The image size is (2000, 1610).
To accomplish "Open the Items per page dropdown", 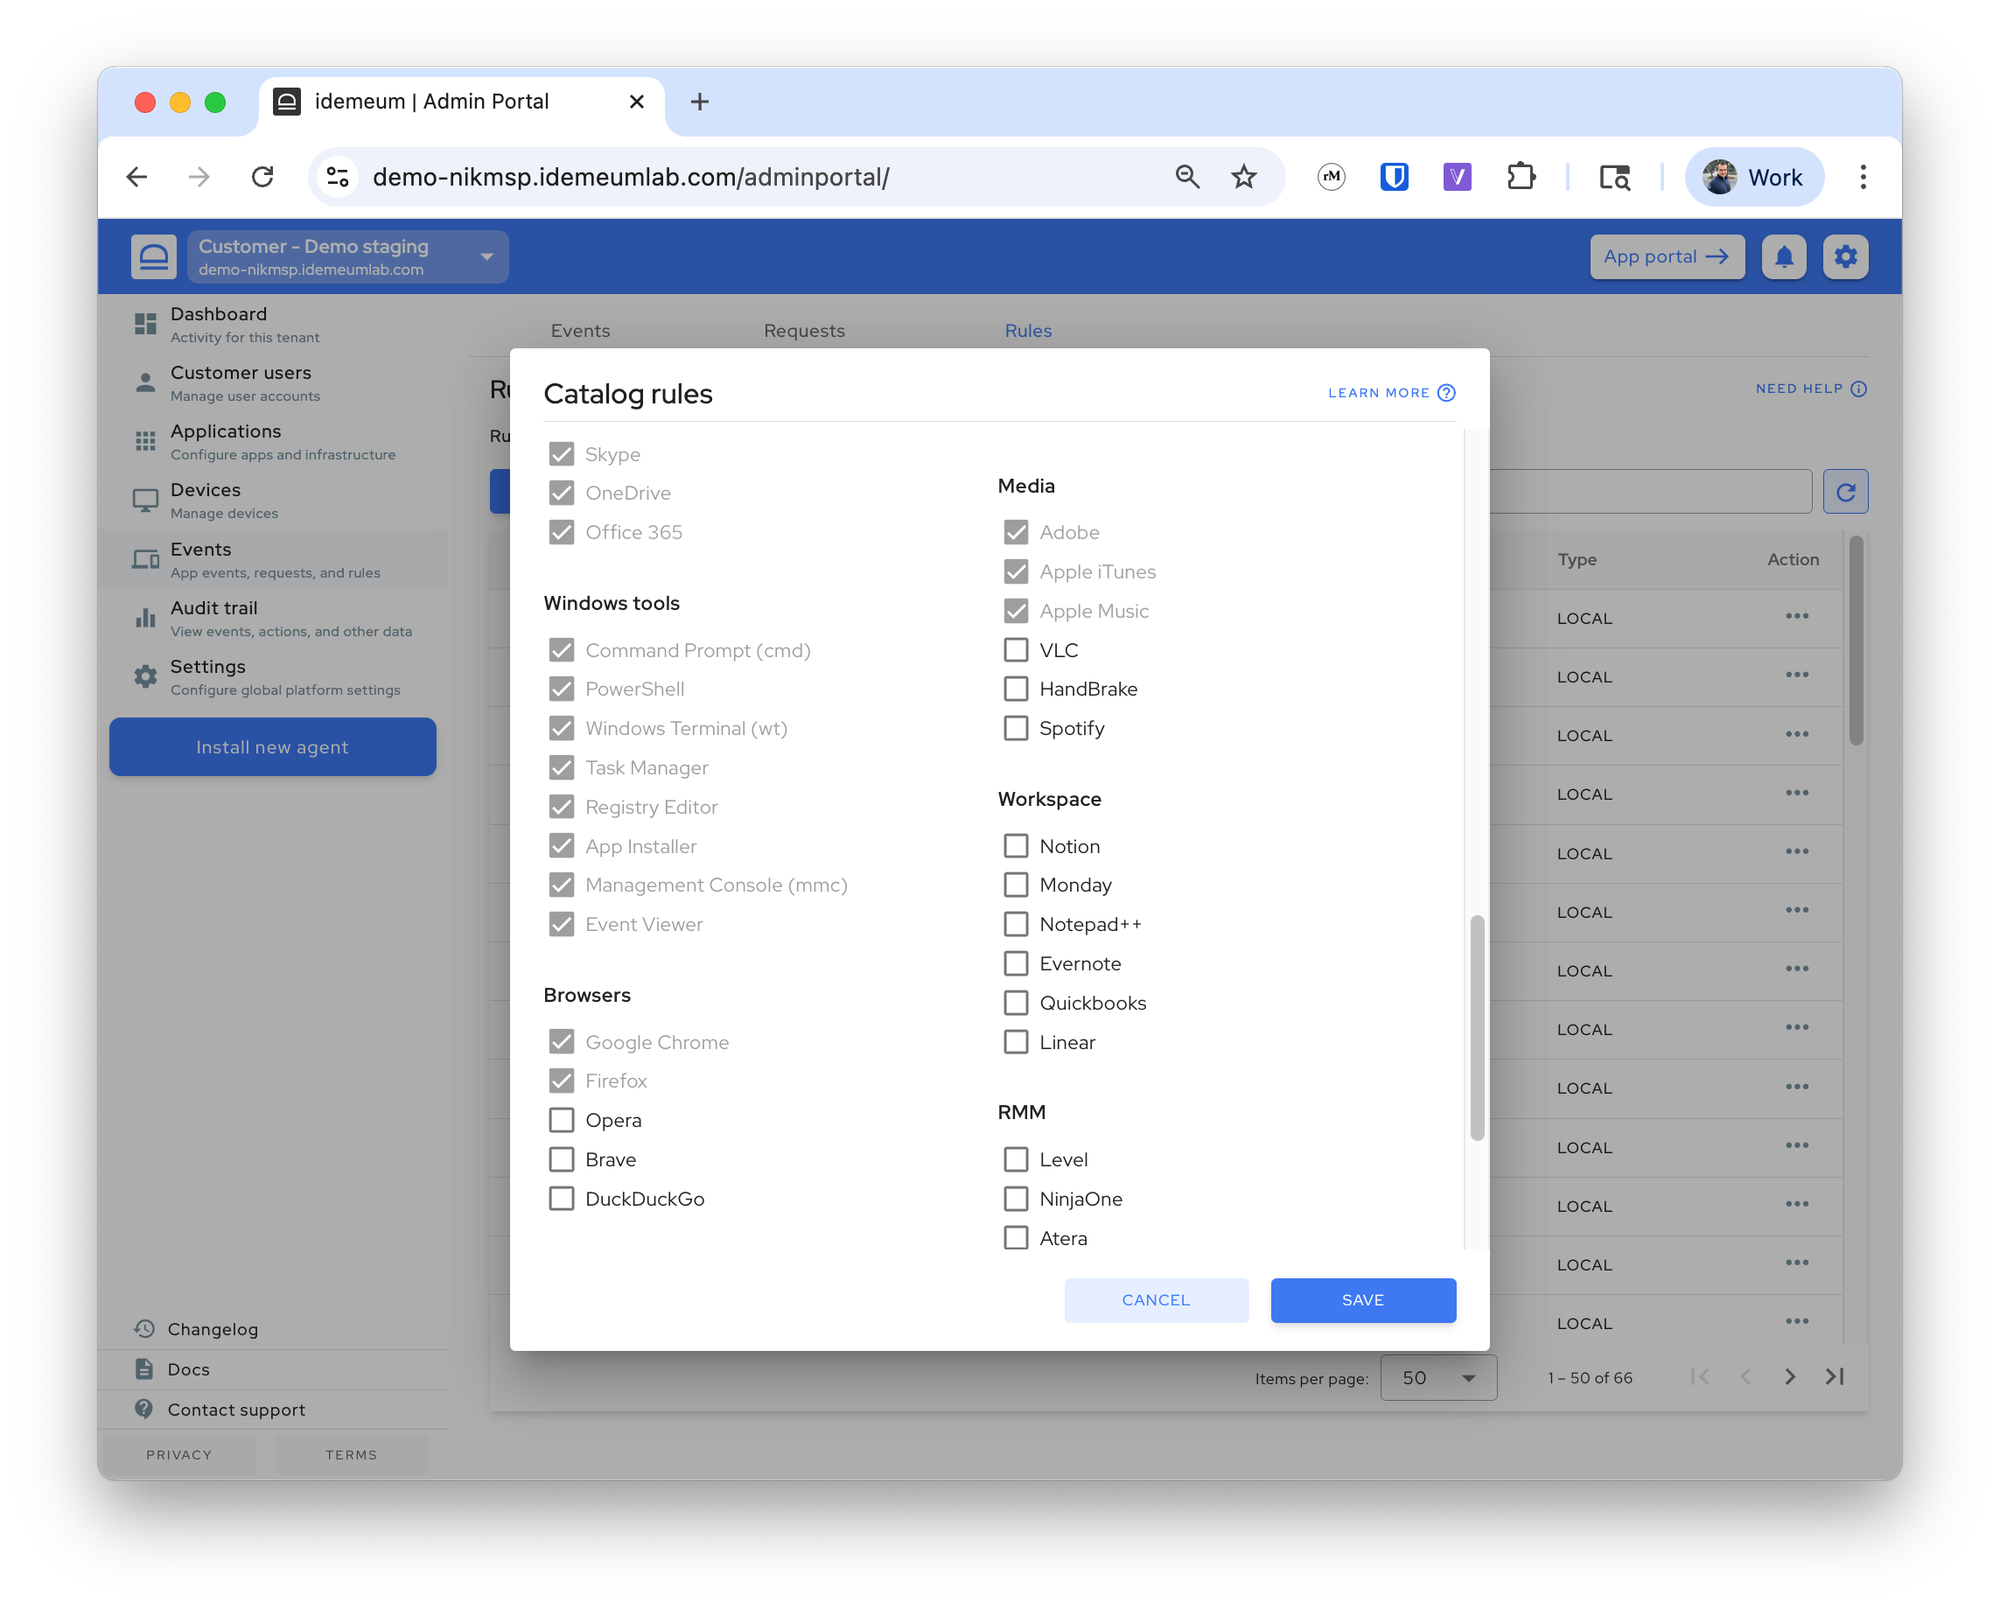I will tap(1438, 1377).
